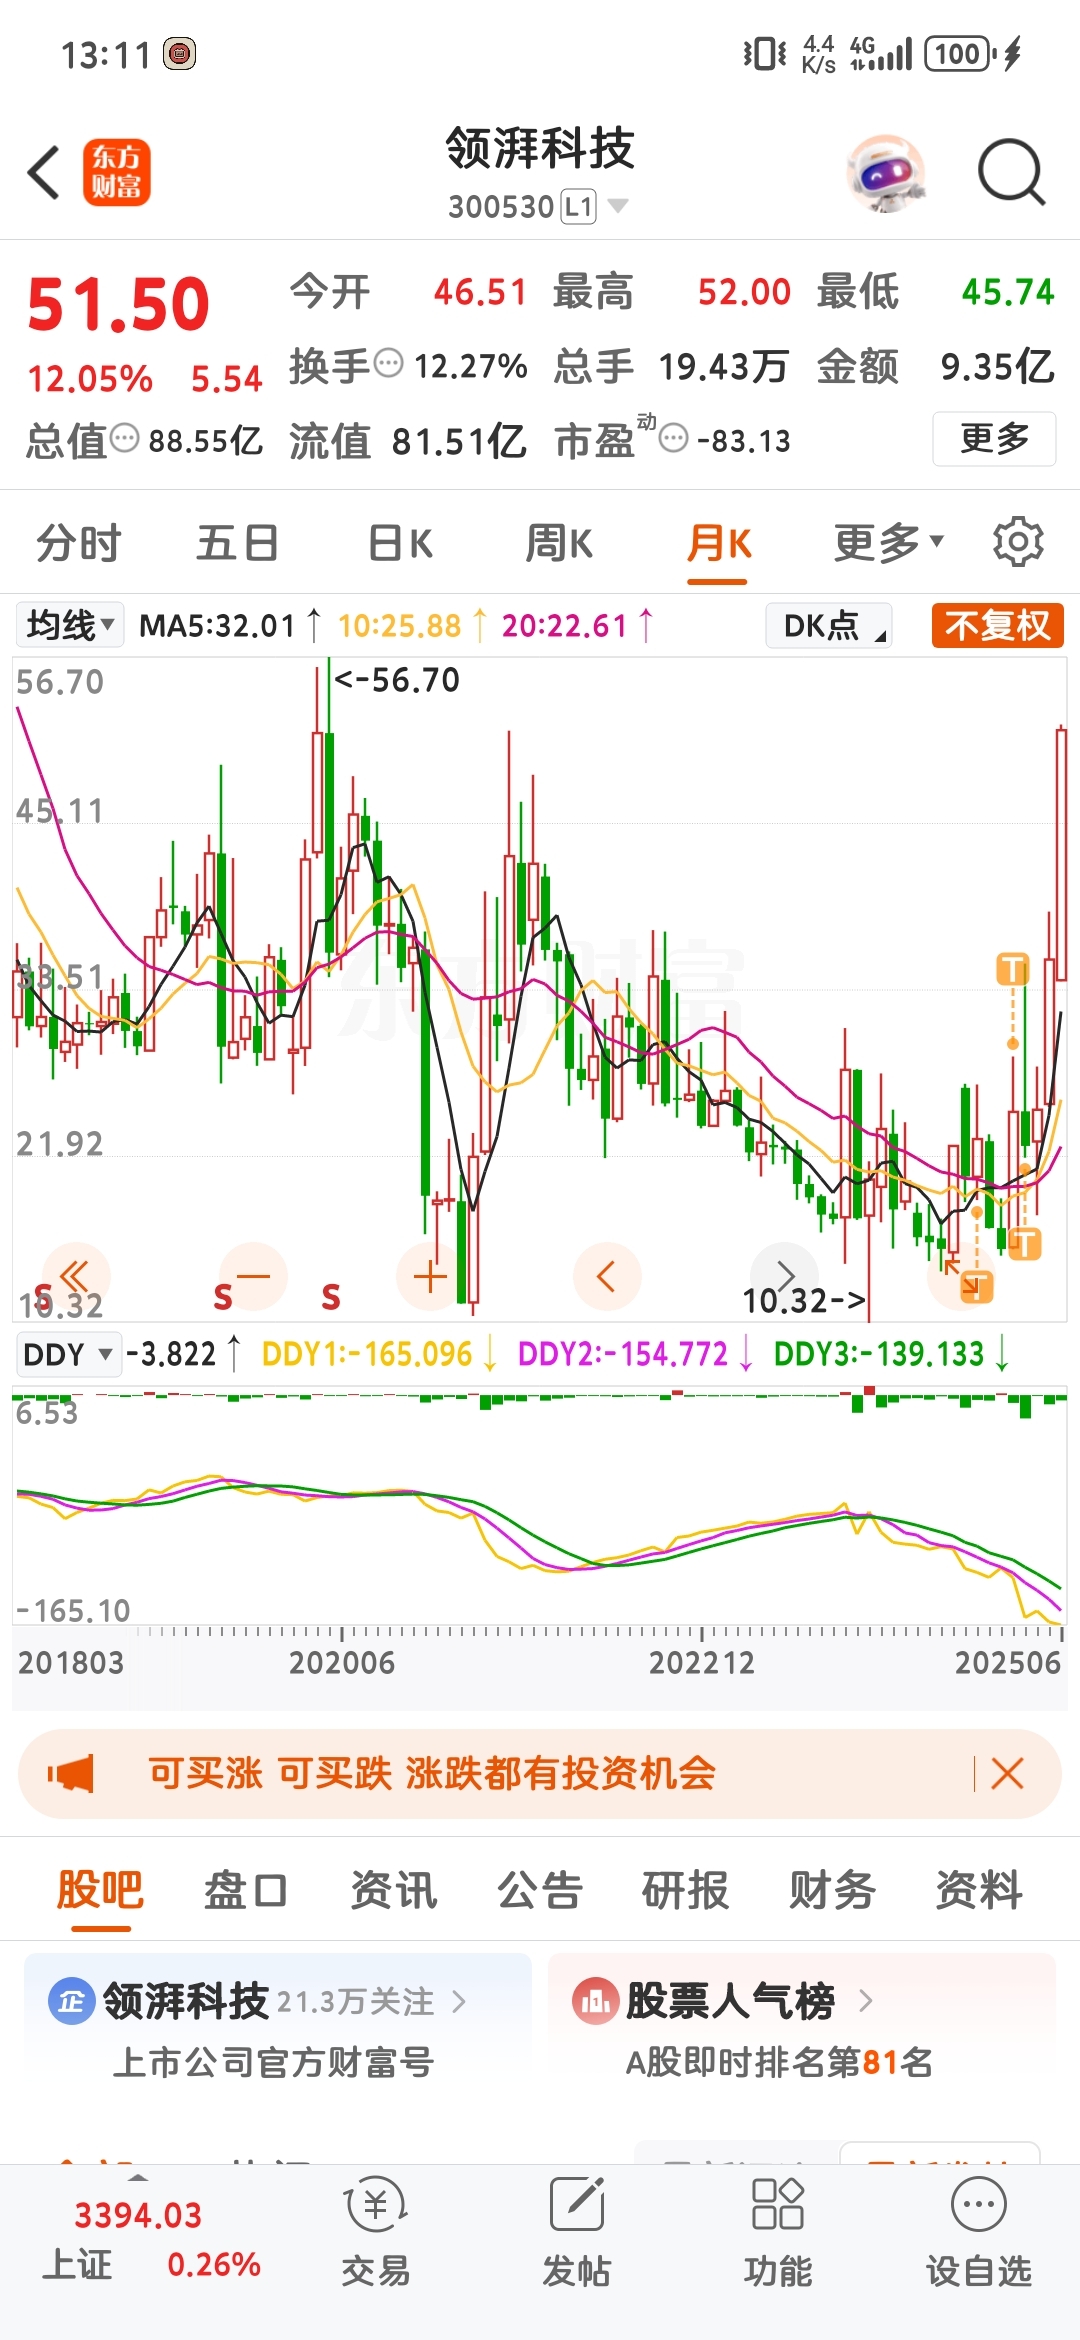Image resolution: width=1080 pixels, height=2340 pixels.
Task: Open 股票人气榜 chevron arrow
Action: click(x=866, y=2001)
